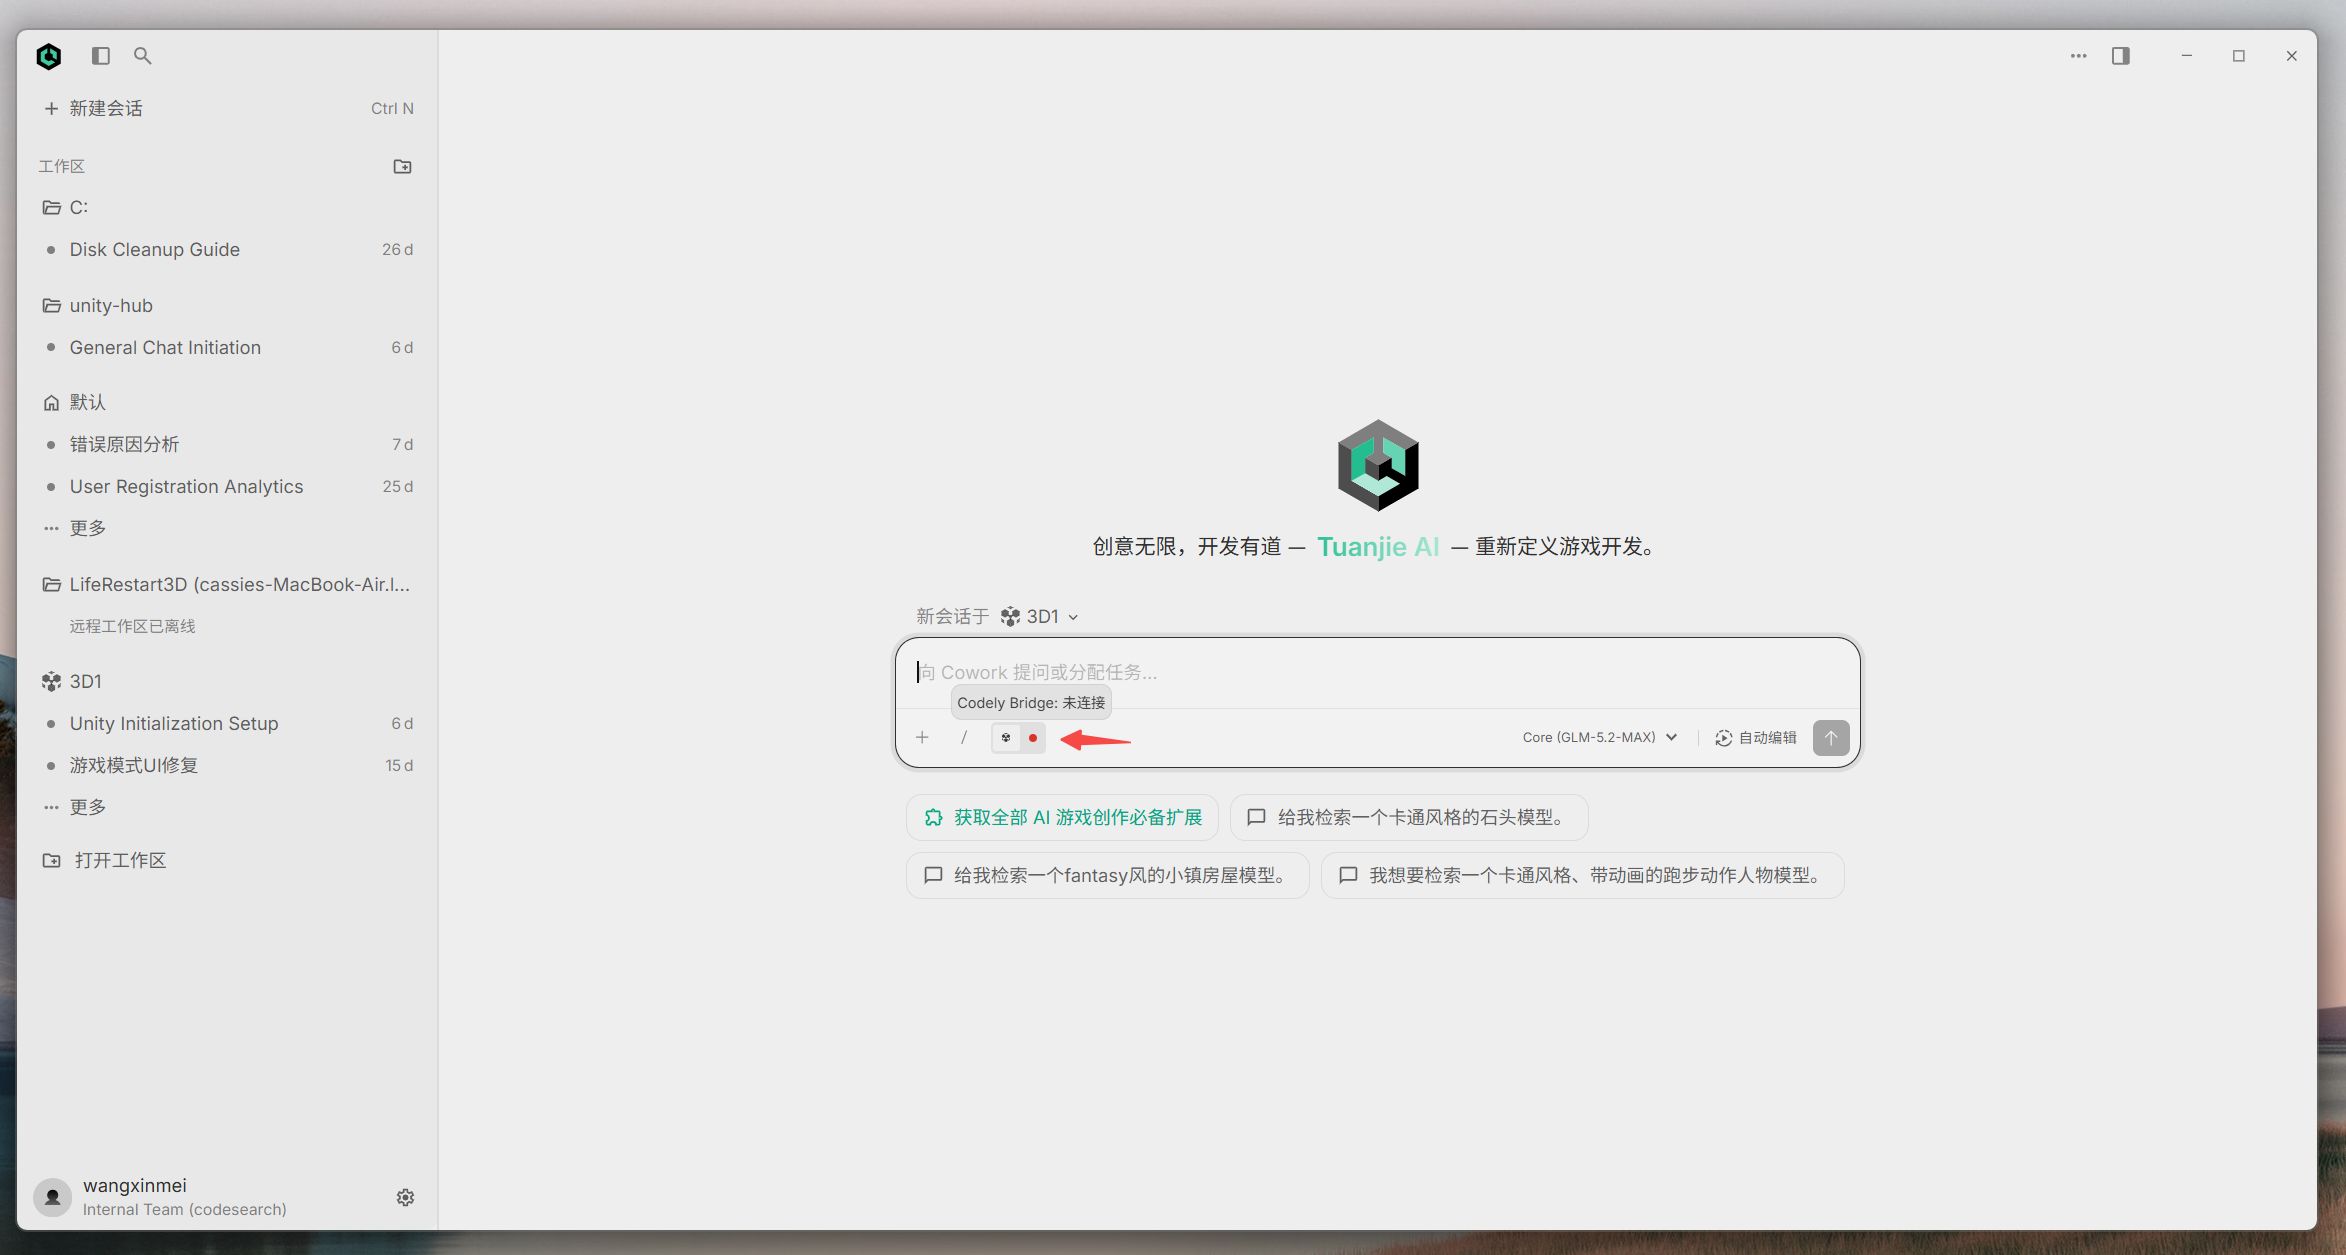This screenshot has width=2346, height=1255.
Task: Click the Codely Bridge Unity icon
Action: (x=1006, y=738)
